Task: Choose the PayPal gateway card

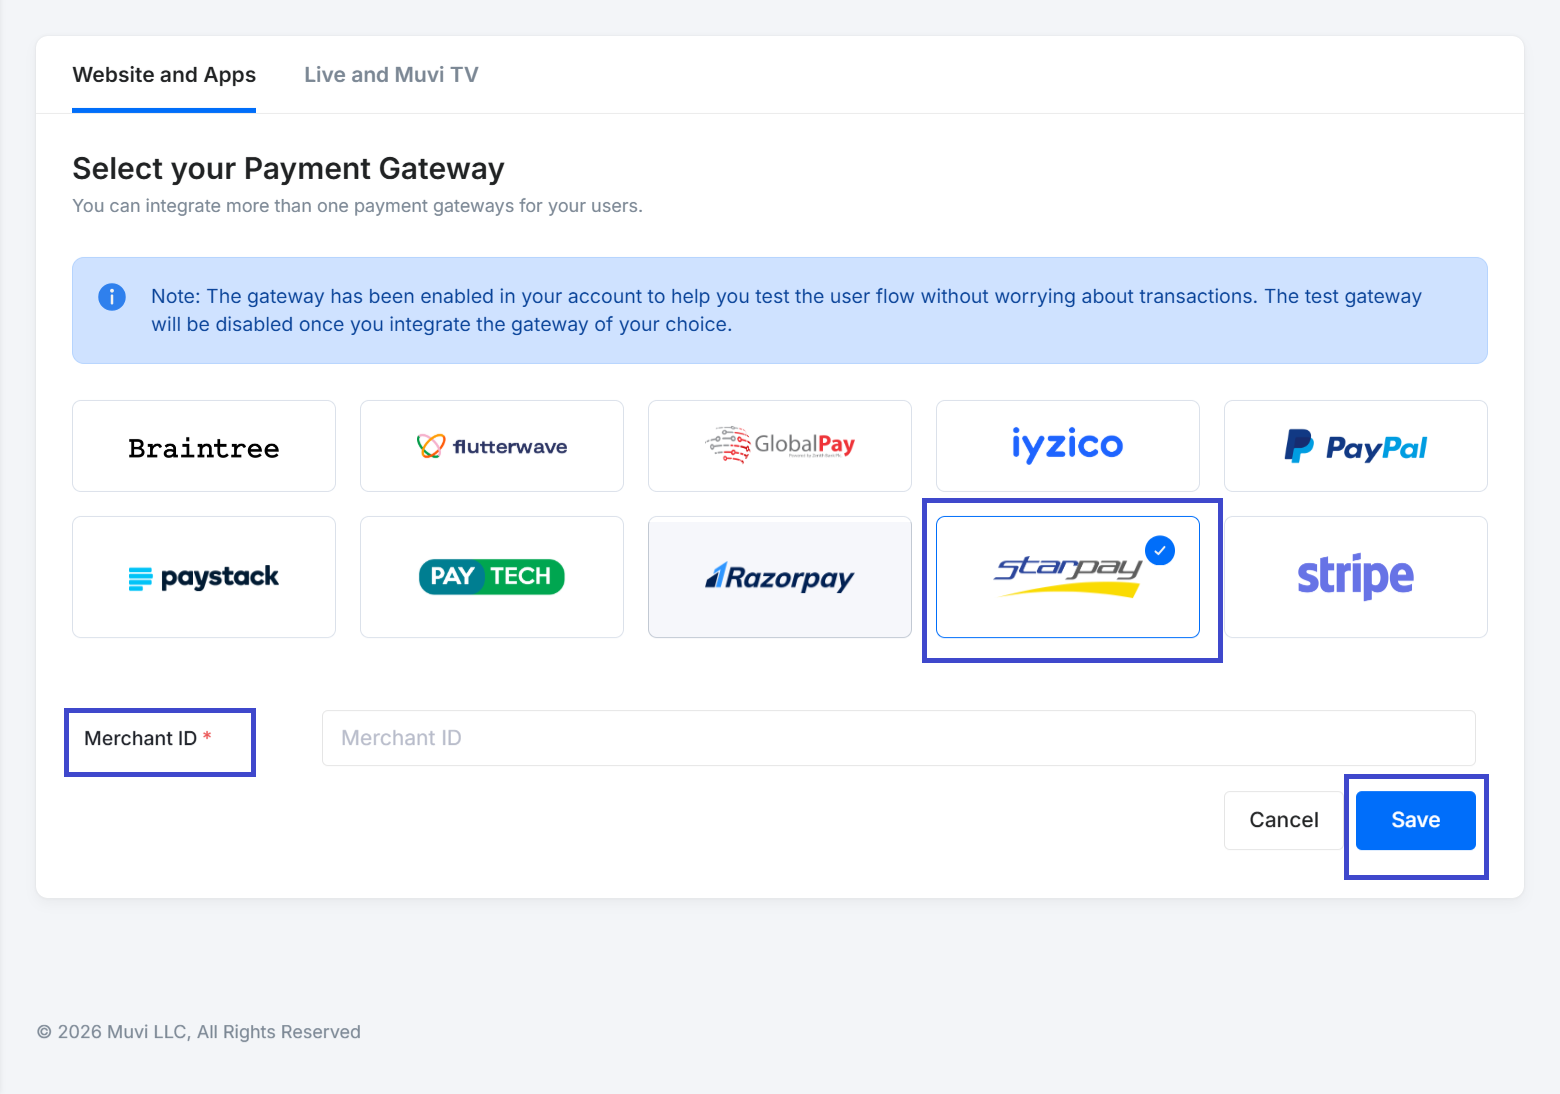Action: [x=1355, y=446]
